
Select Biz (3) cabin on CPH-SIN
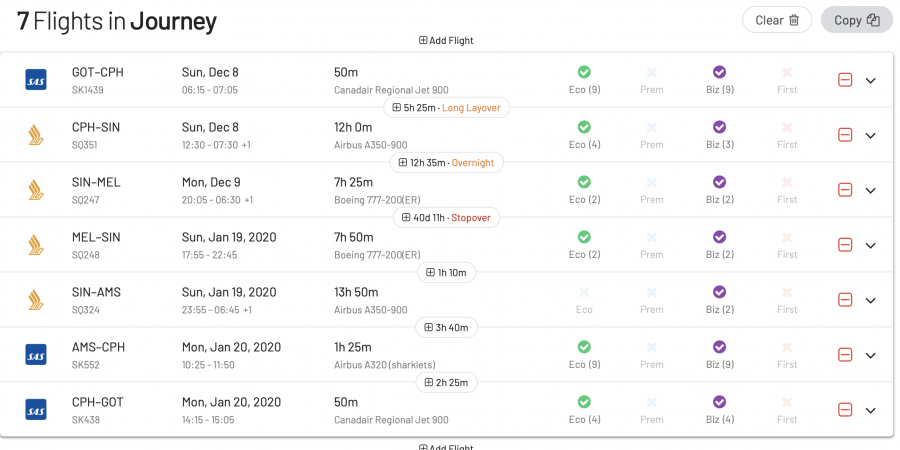[719, 135]
